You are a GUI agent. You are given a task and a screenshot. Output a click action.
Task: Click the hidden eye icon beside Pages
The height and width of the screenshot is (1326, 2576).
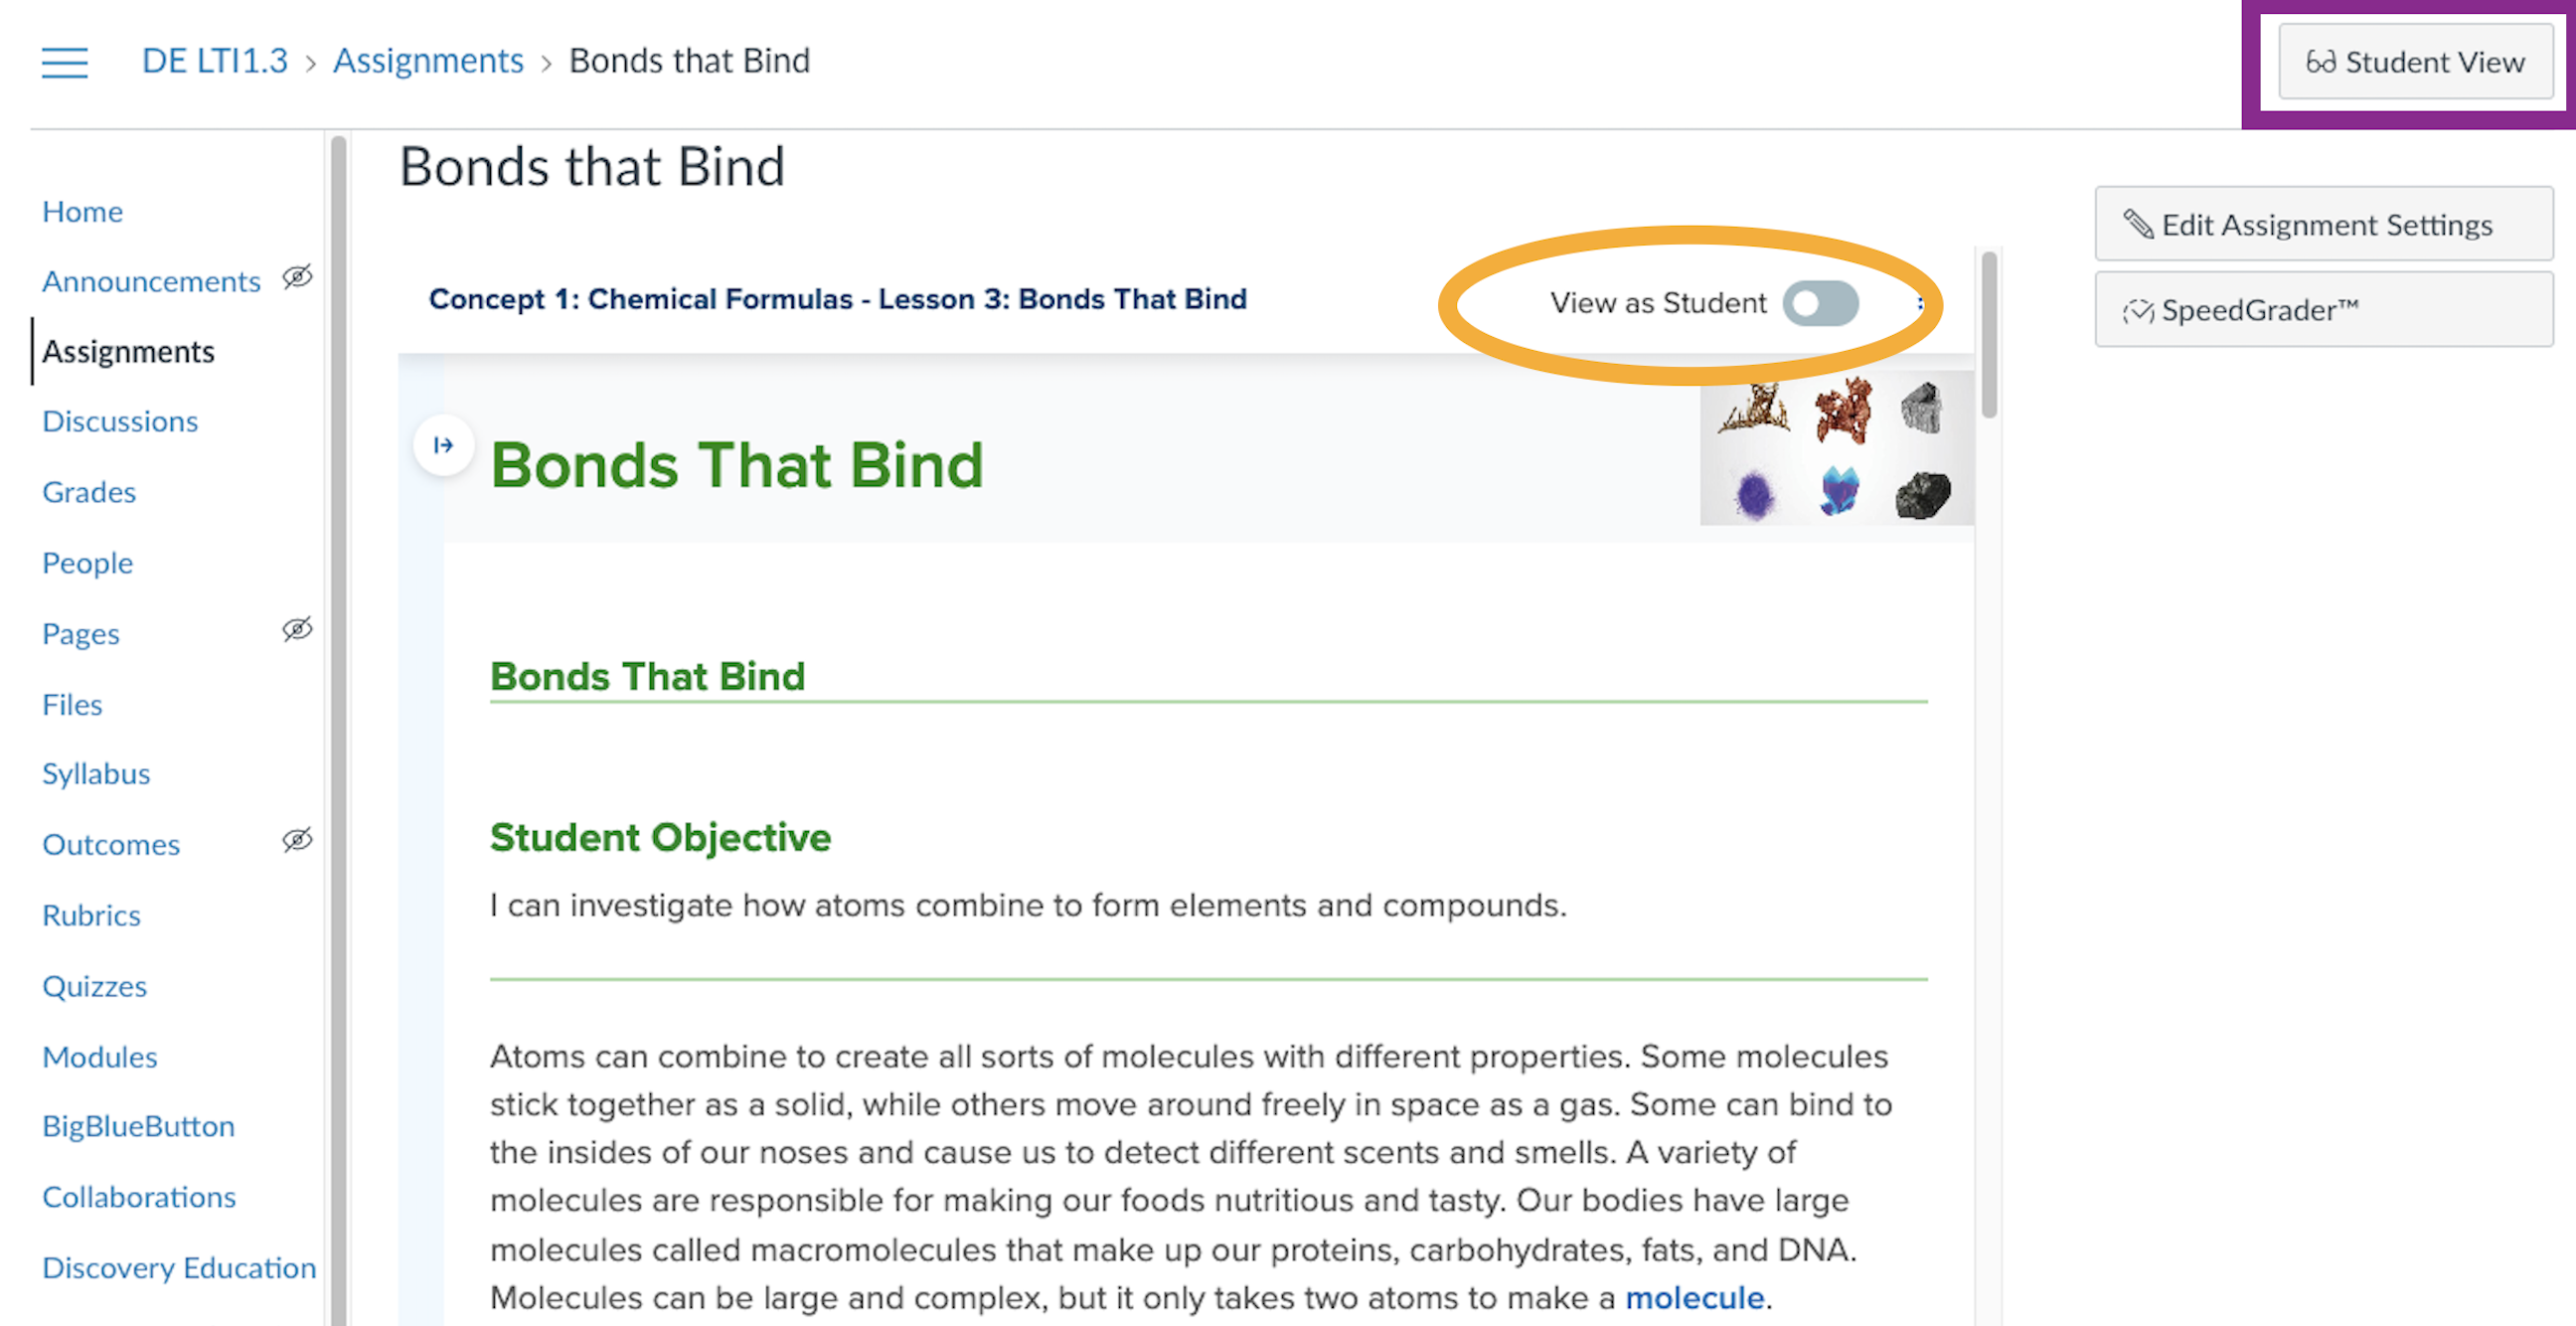[x=297, y=630]
